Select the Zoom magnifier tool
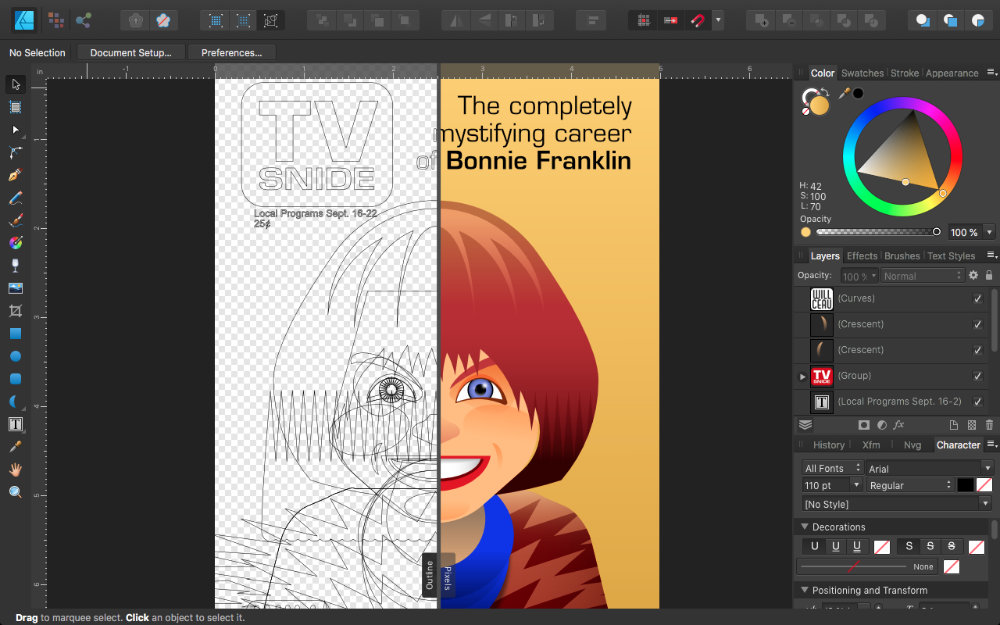 [15, 492]
